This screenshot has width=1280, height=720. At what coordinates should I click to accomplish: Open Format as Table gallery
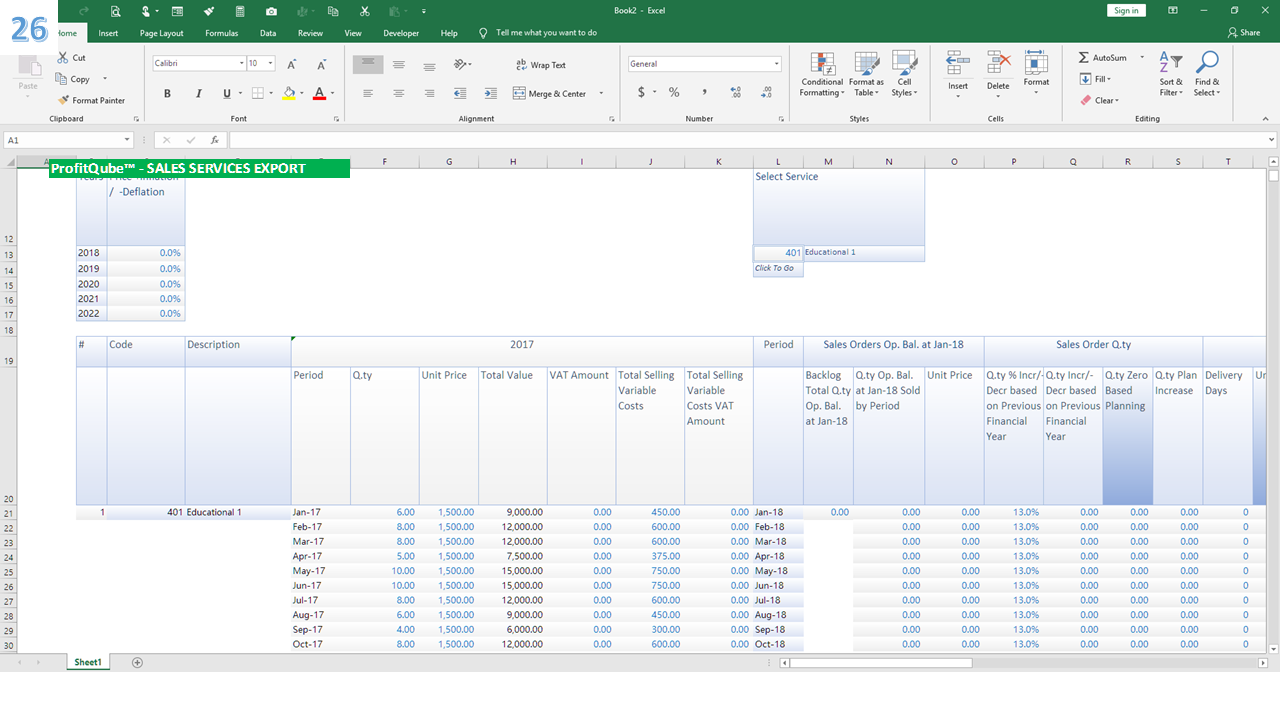coord(866,75)
